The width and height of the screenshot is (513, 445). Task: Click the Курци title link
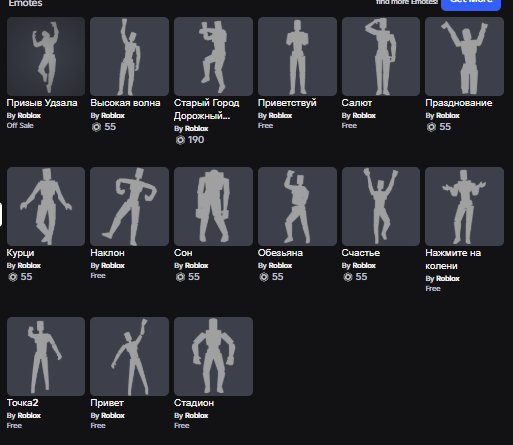20,253
